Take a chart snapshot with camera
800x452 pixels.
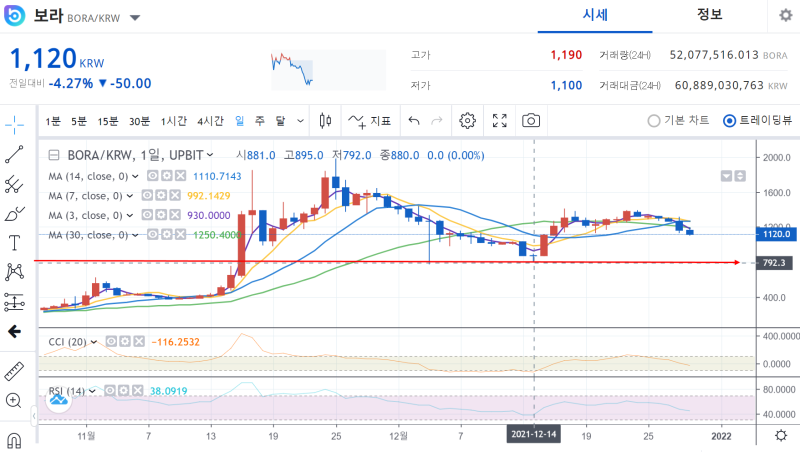531,121
